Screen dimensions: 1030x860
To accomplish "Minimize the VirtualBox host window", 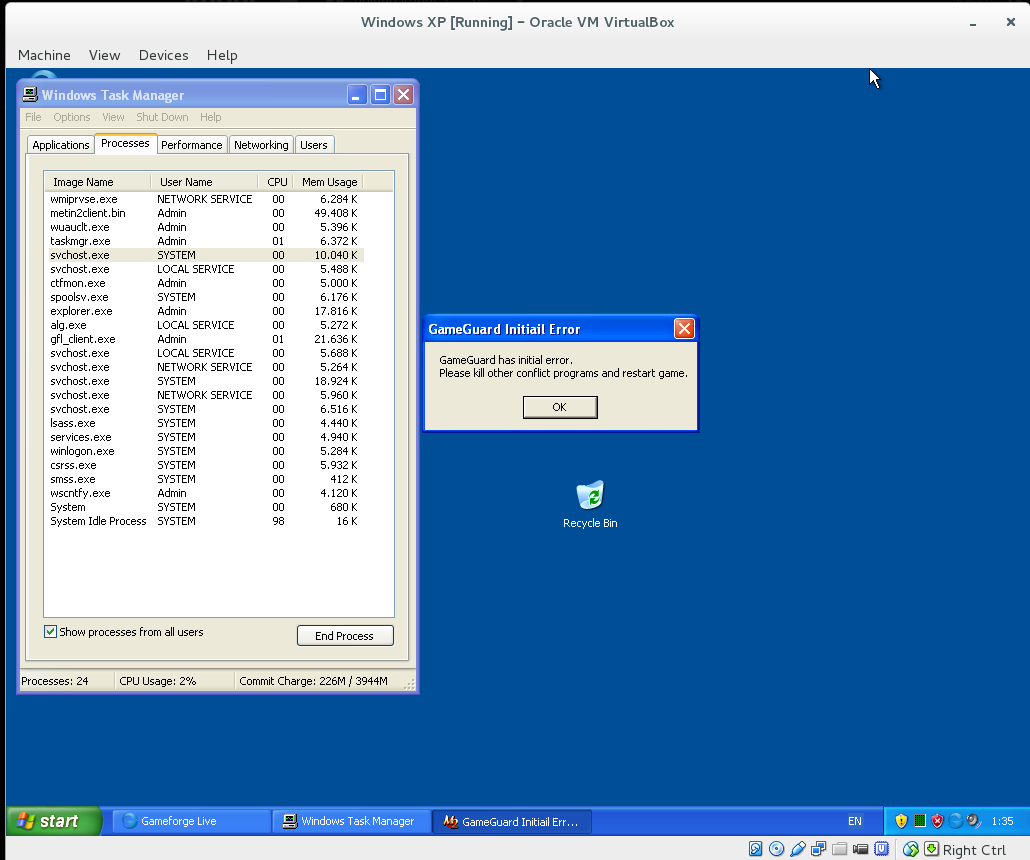I will click(973, 23).
